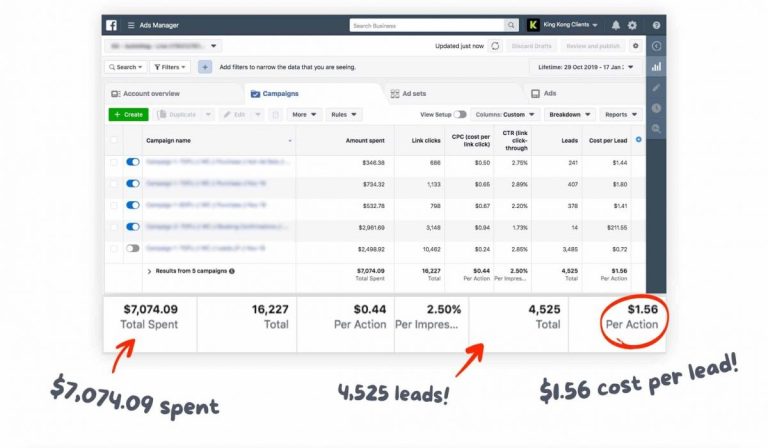Open the bar chart icon in right sidebar
Viewport: 768px width, 448px height.
coord(656,67)
